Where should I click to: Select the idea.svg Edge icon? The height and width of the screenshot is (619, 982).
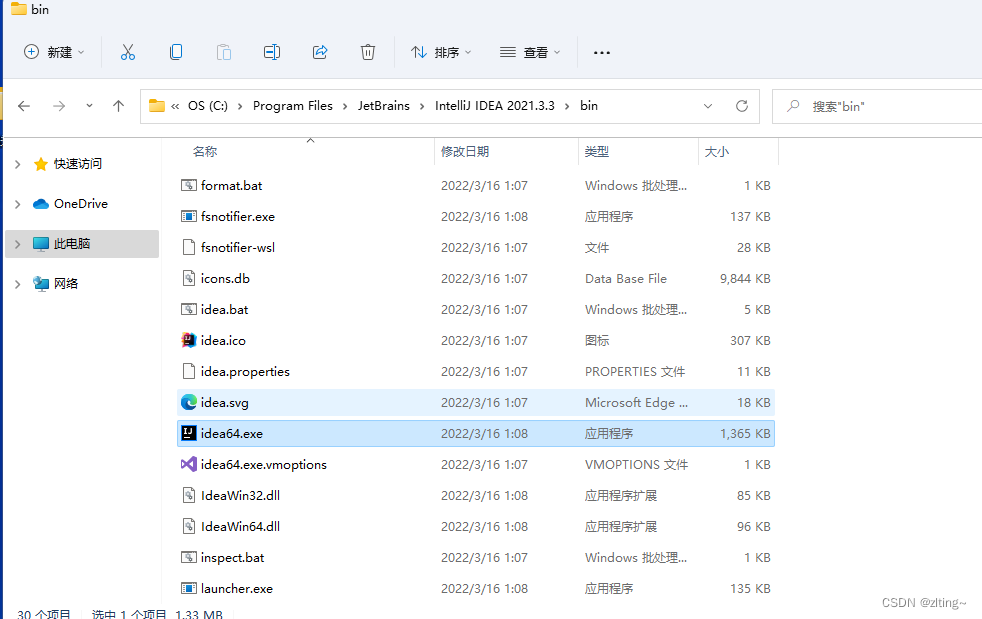[x=189, y=402]
